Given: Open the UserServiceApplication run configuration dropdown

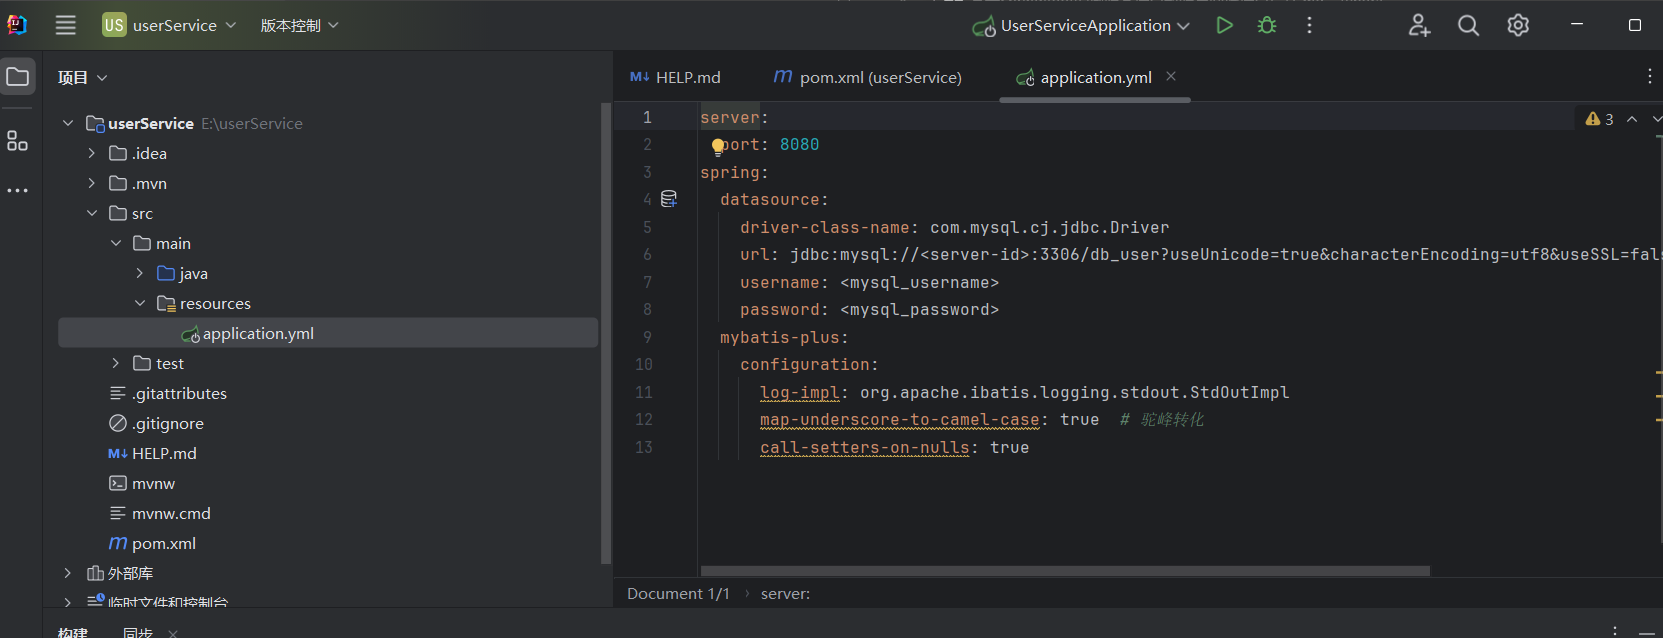Looking at the screenshot, I should (x=1081, y=25).
